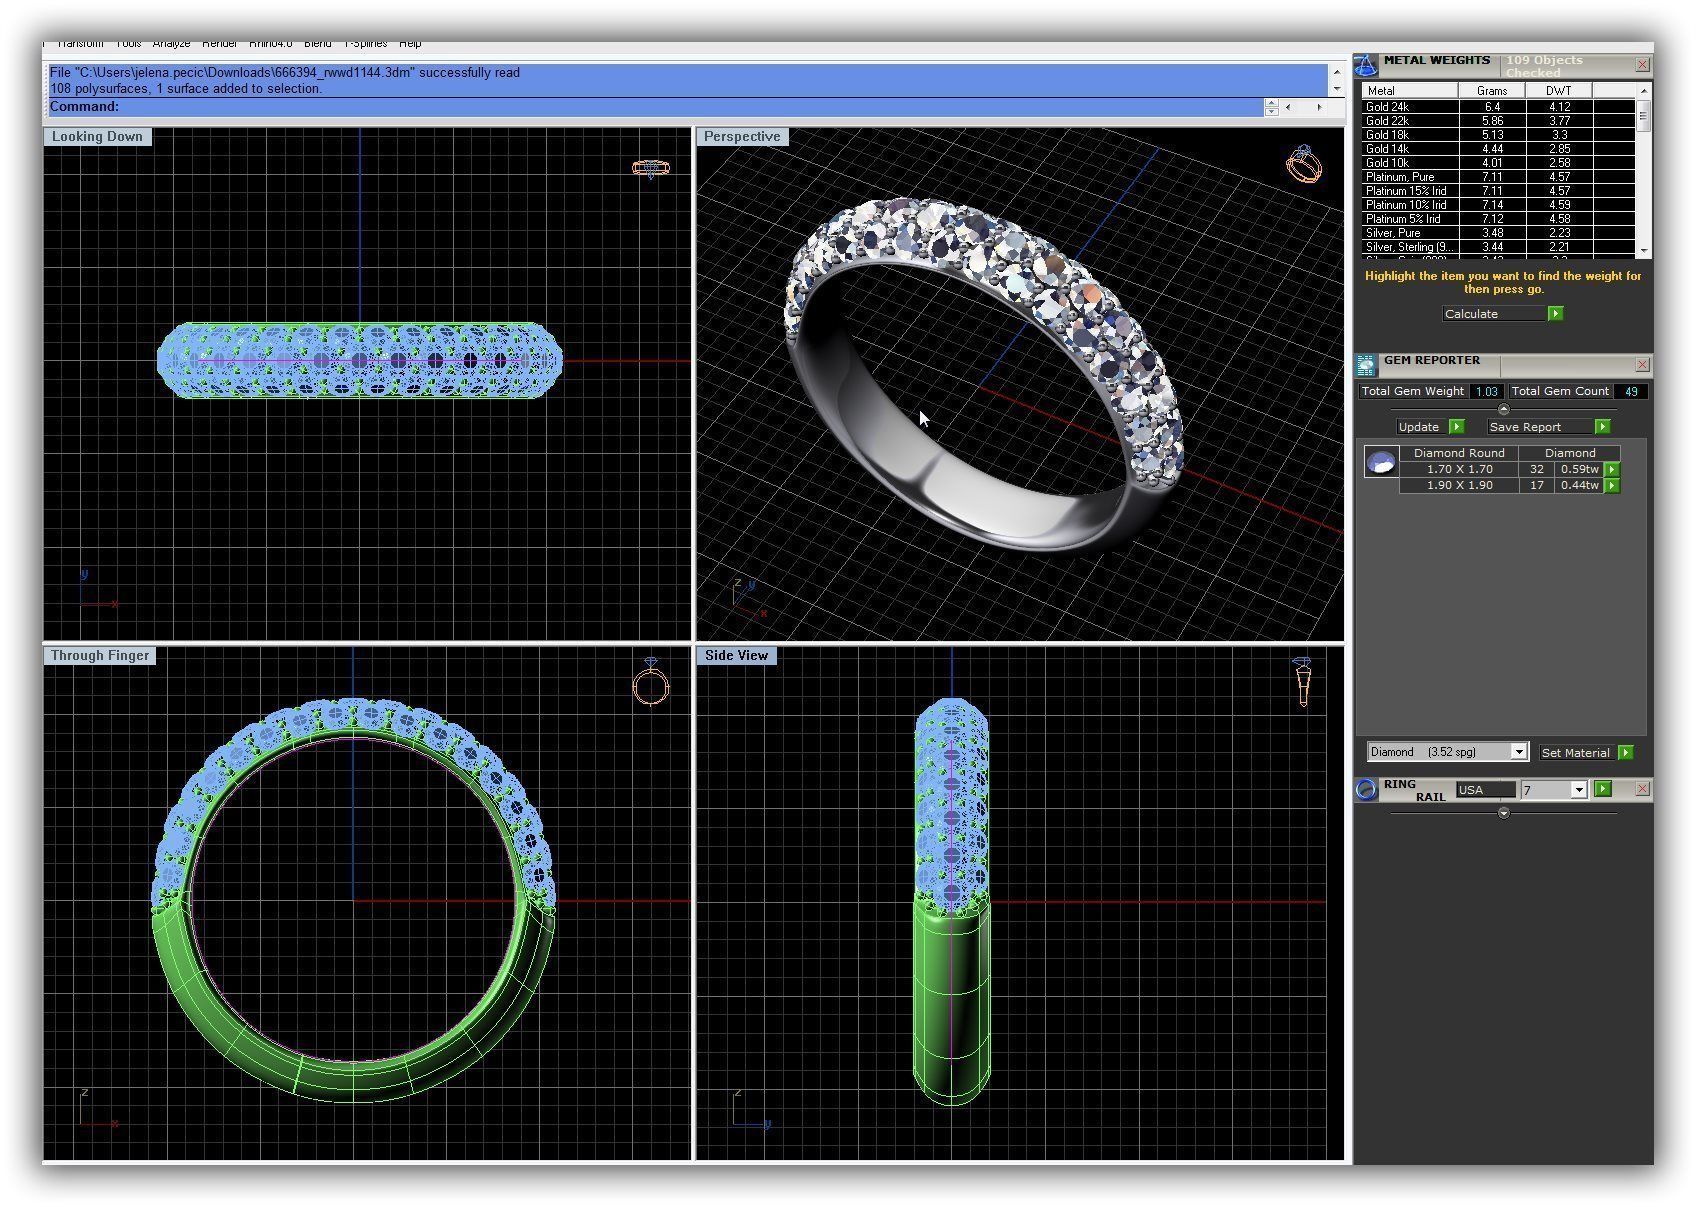Open the Render menu

(219, 44)
